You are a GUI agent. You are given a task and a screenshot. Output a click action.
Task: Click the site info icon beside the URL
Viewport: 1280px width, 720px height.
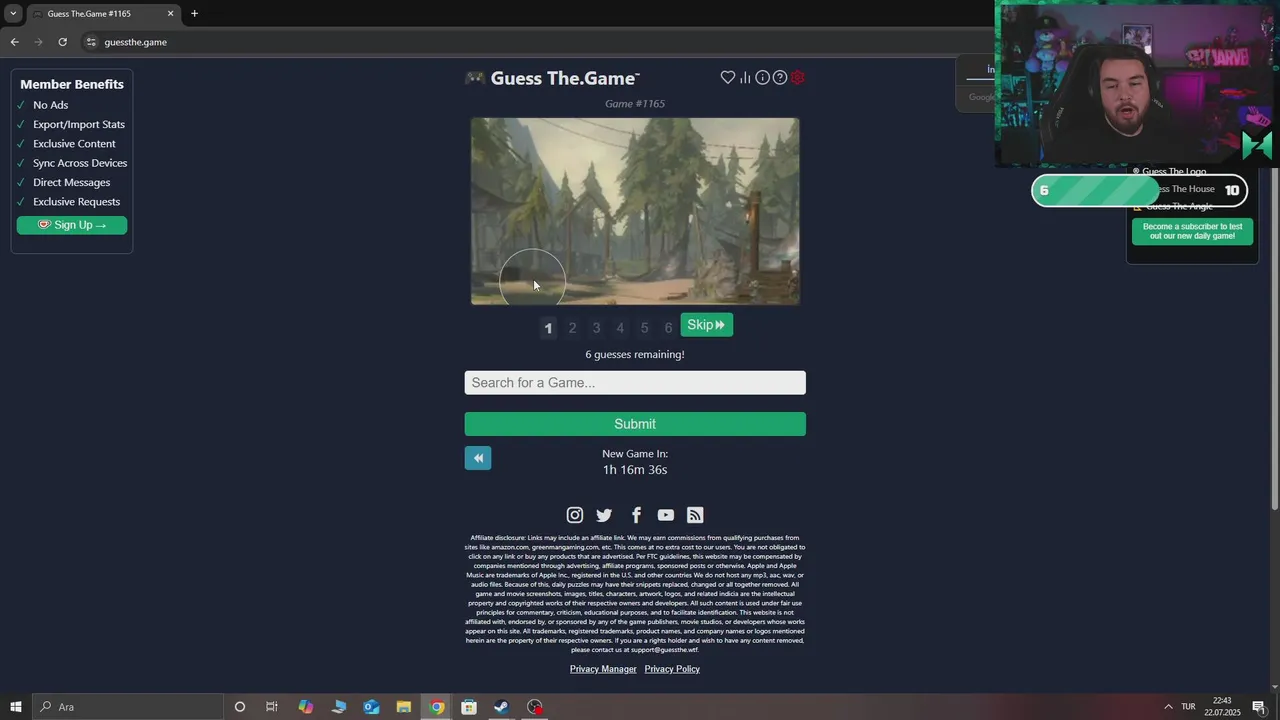pyautogui.click(x=91, y=42)
